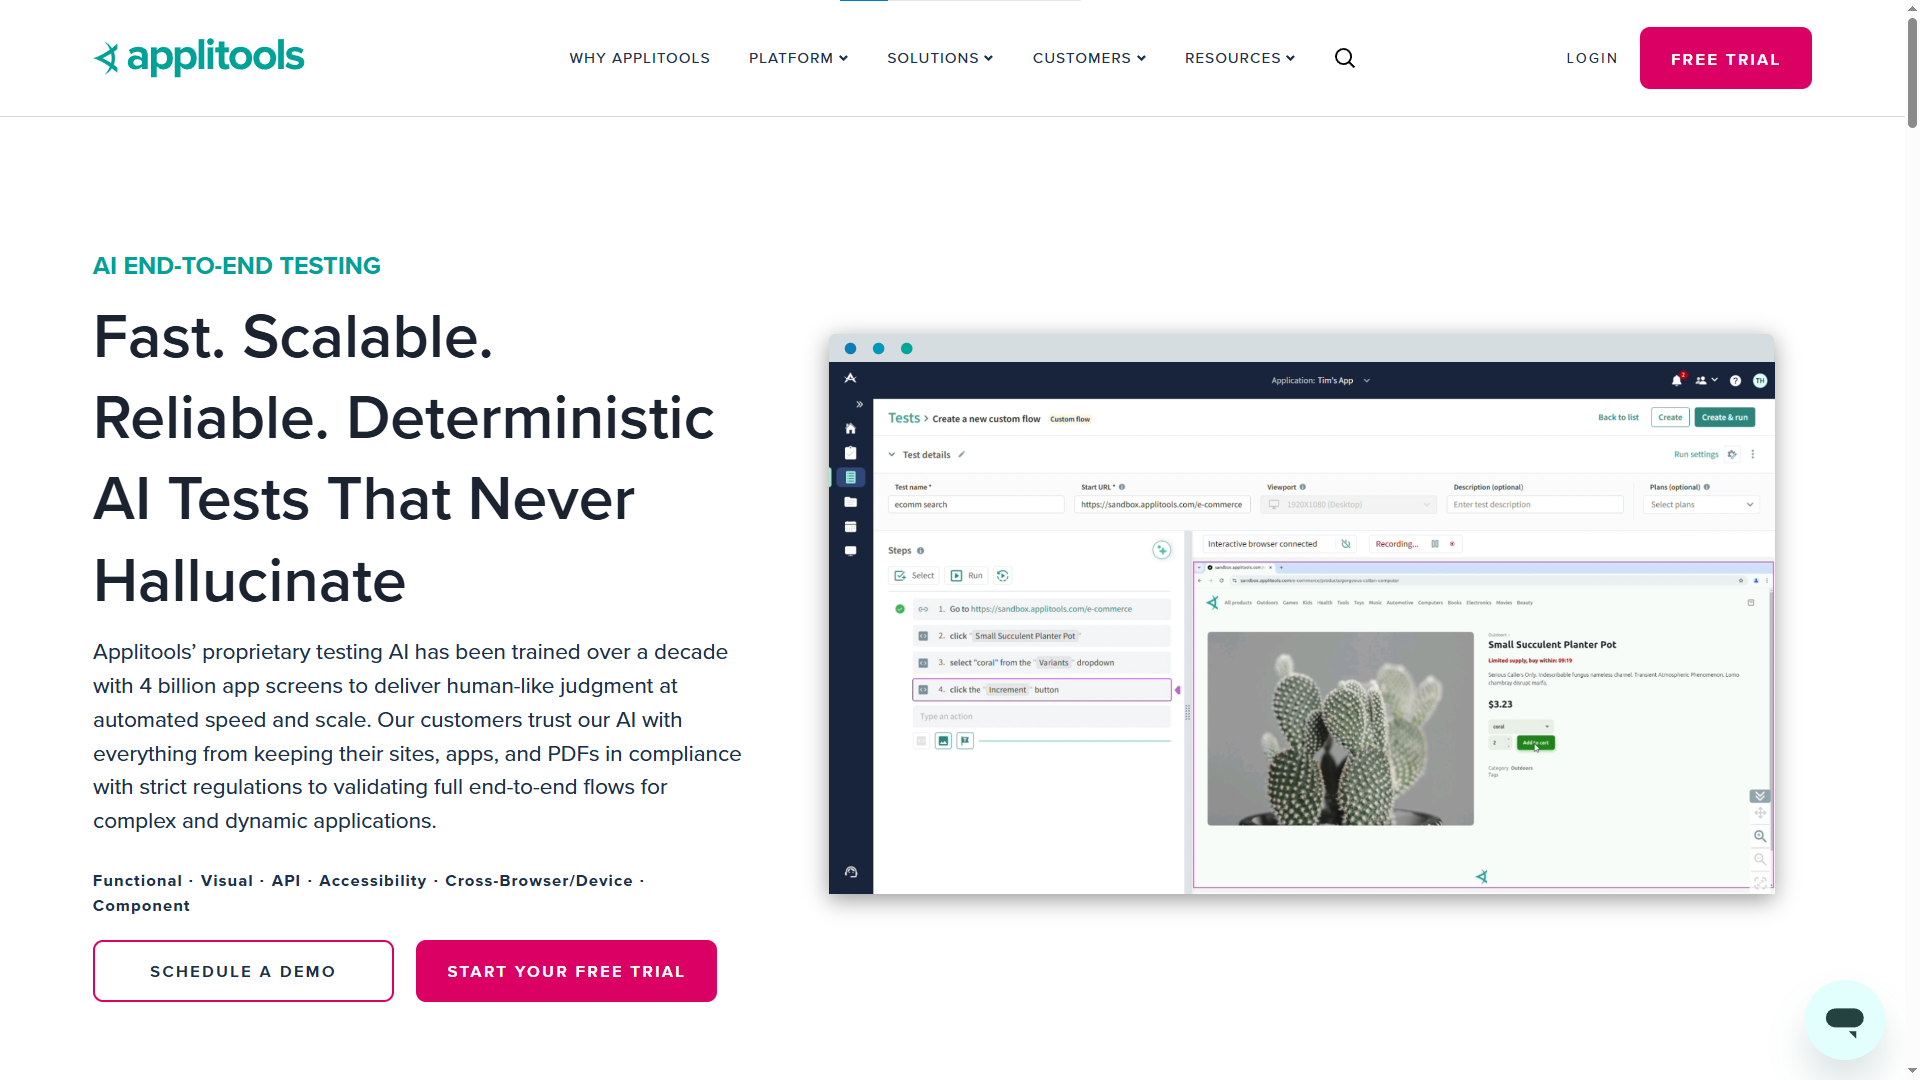Click the pencil edit icon beside Test details
This screenshot has height=1080, width=1920.
tap(961, 454)
